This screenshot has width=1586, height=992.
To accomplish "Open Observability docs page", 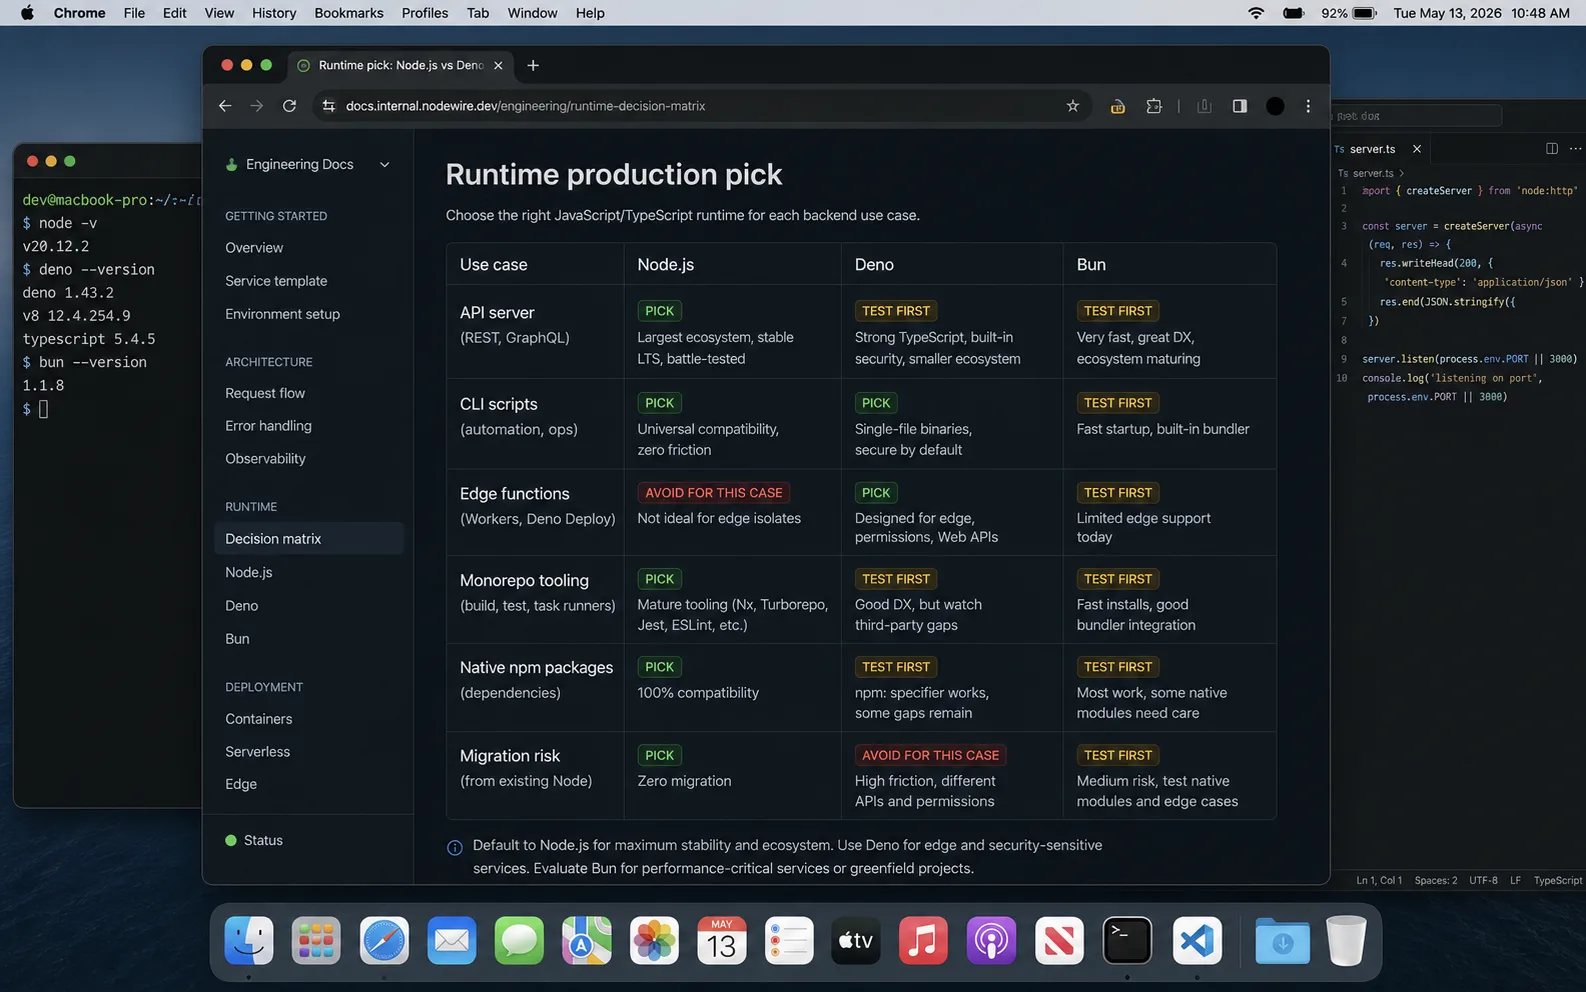I will coord(265,459).
